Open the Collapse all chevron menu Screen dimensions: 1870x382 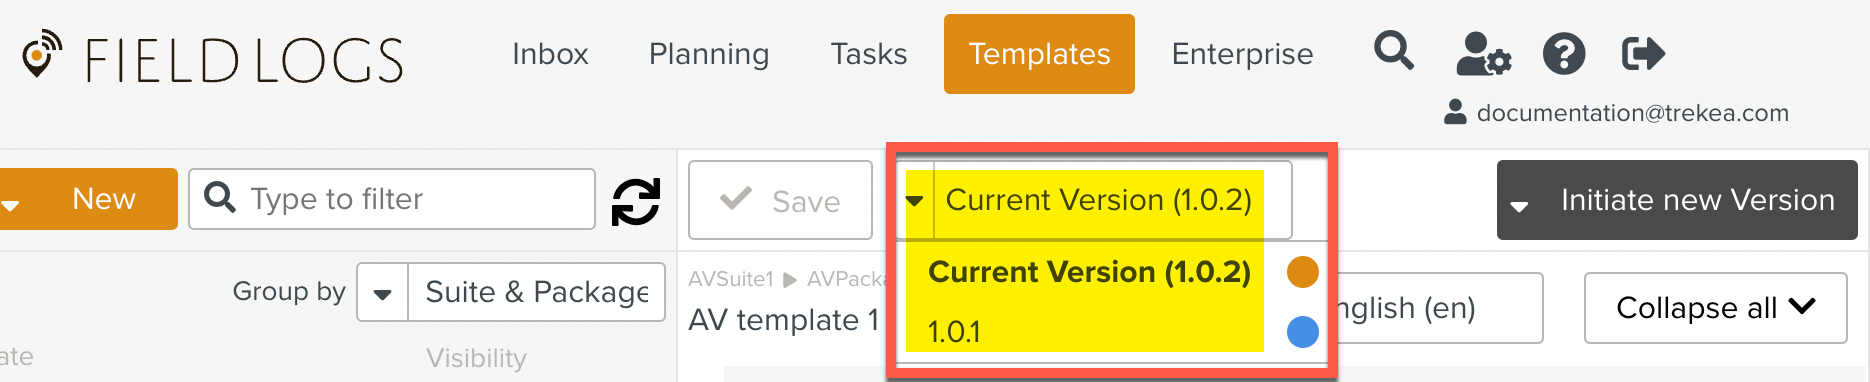(1802, 306)
